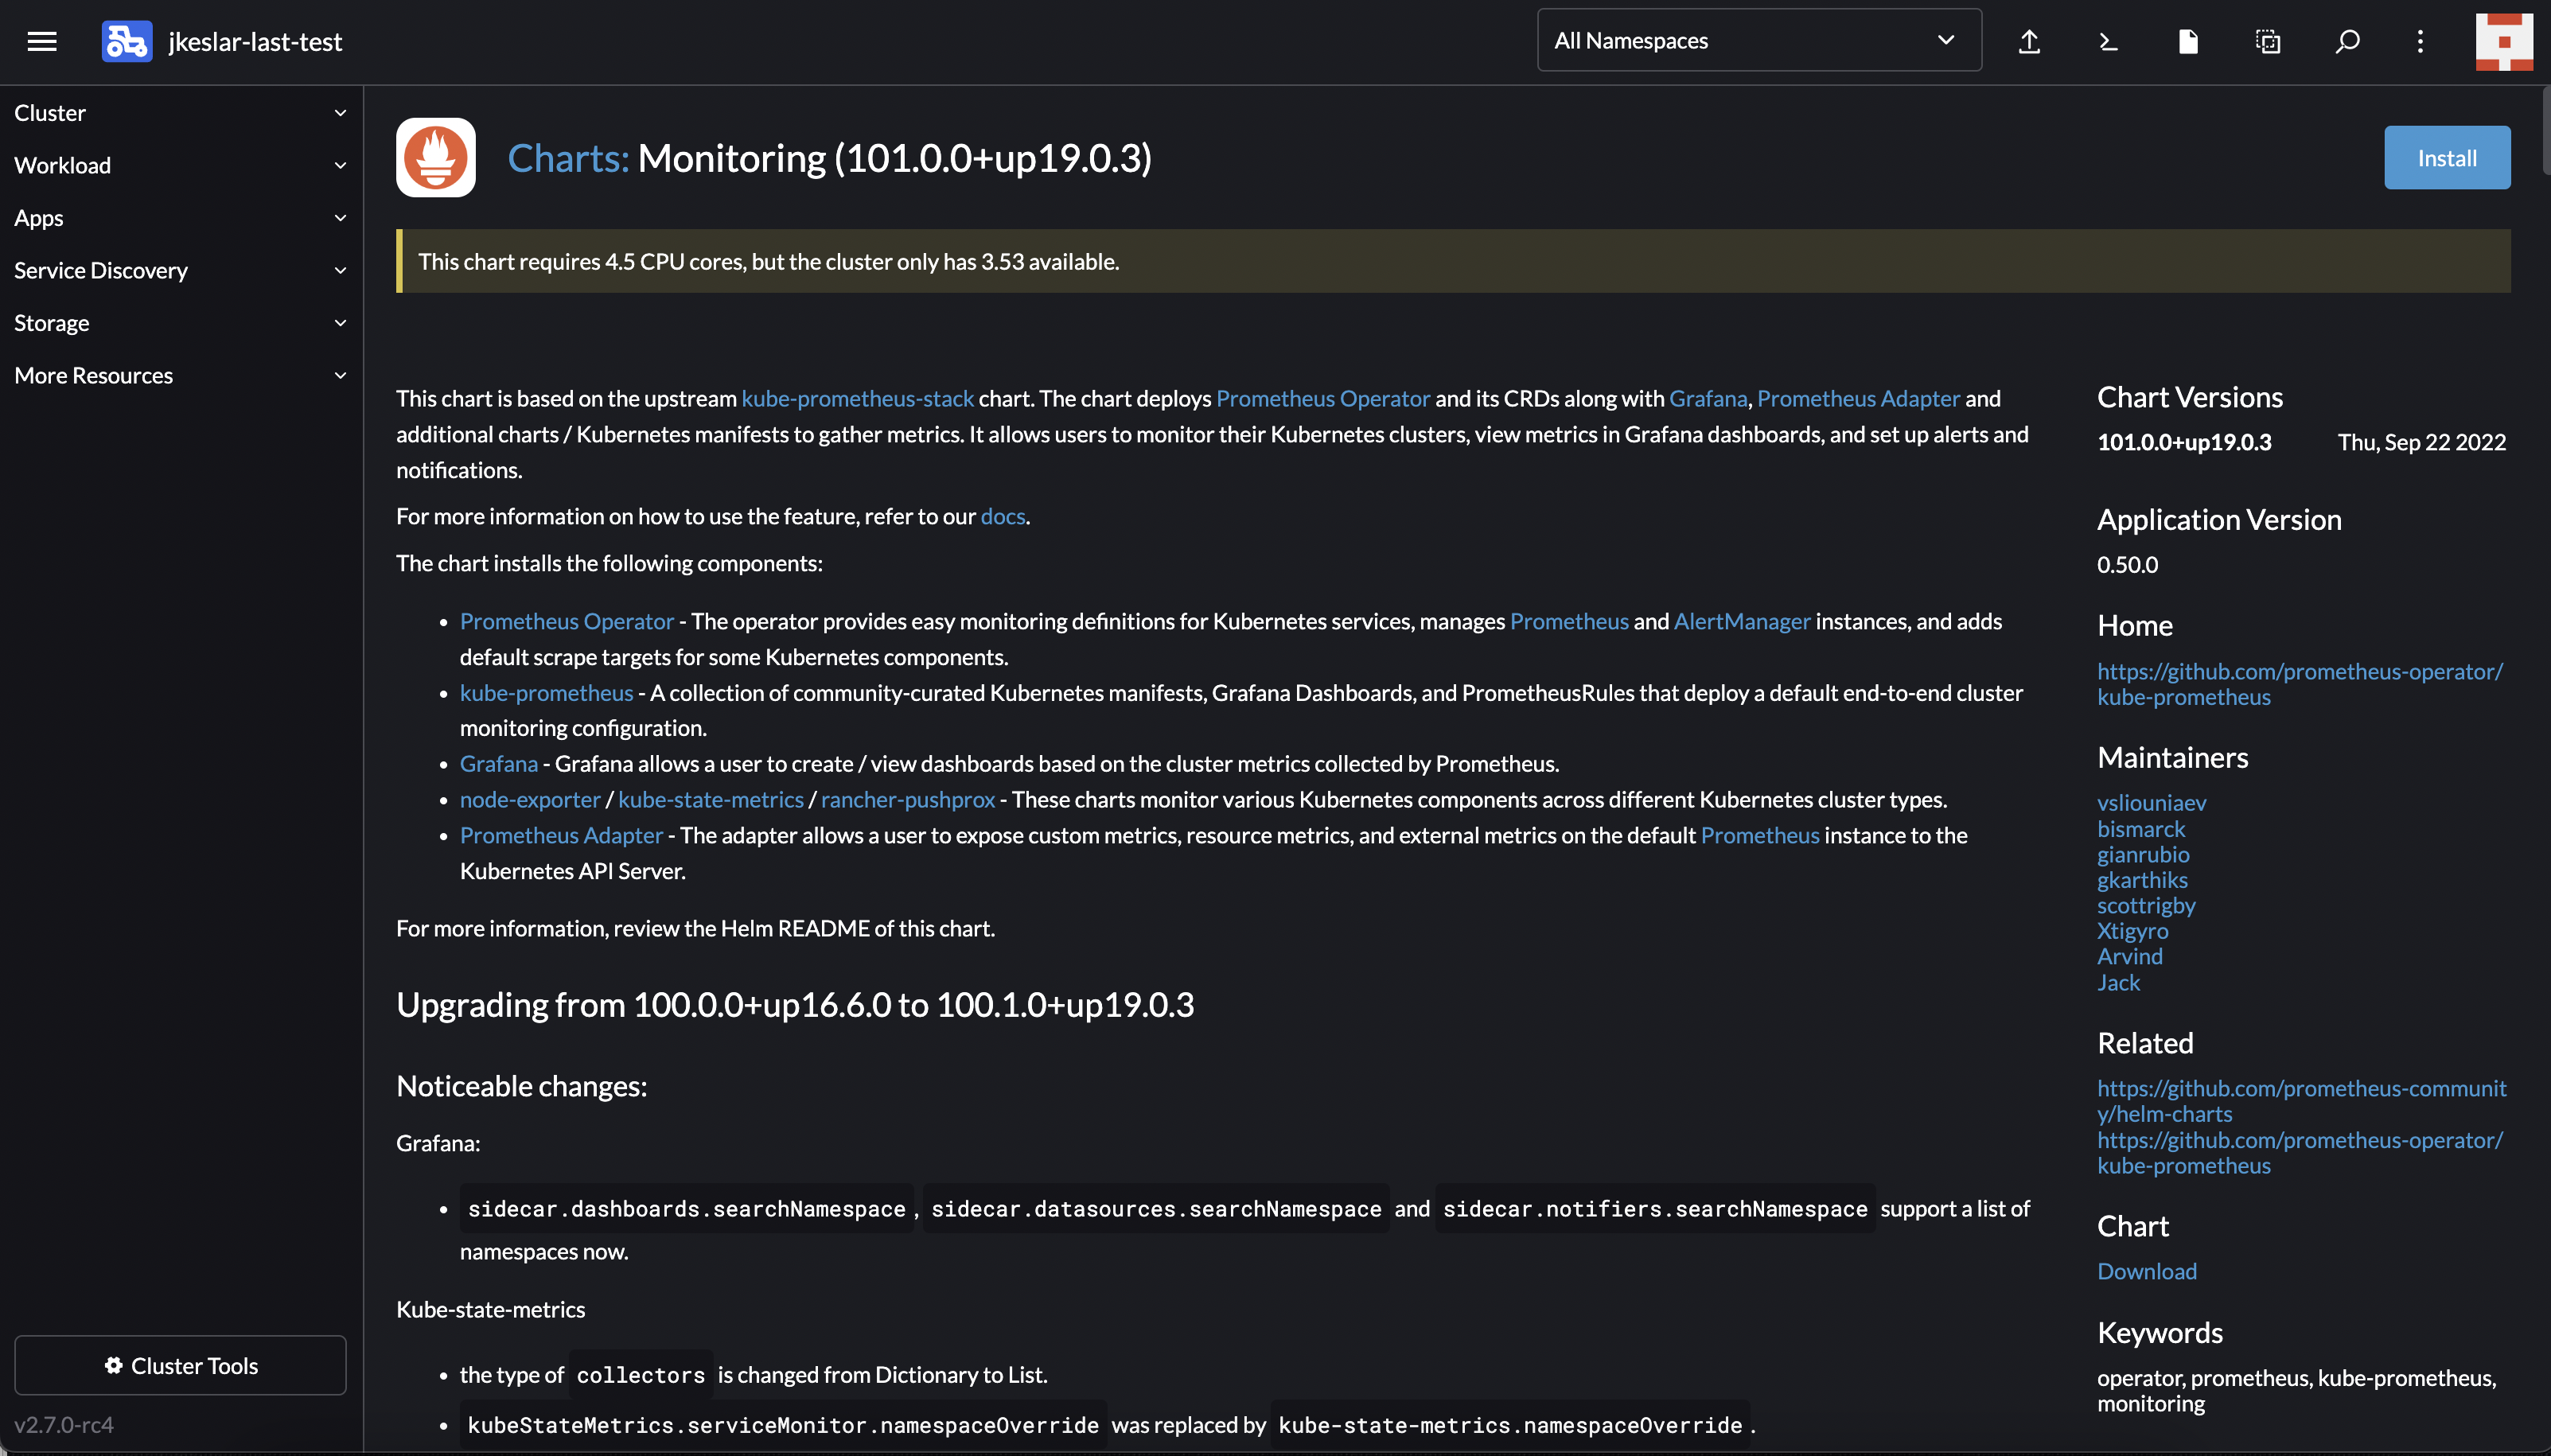Copy KubeConfig to clipboard
2551x1456 pixels.
coord(2266,41)
